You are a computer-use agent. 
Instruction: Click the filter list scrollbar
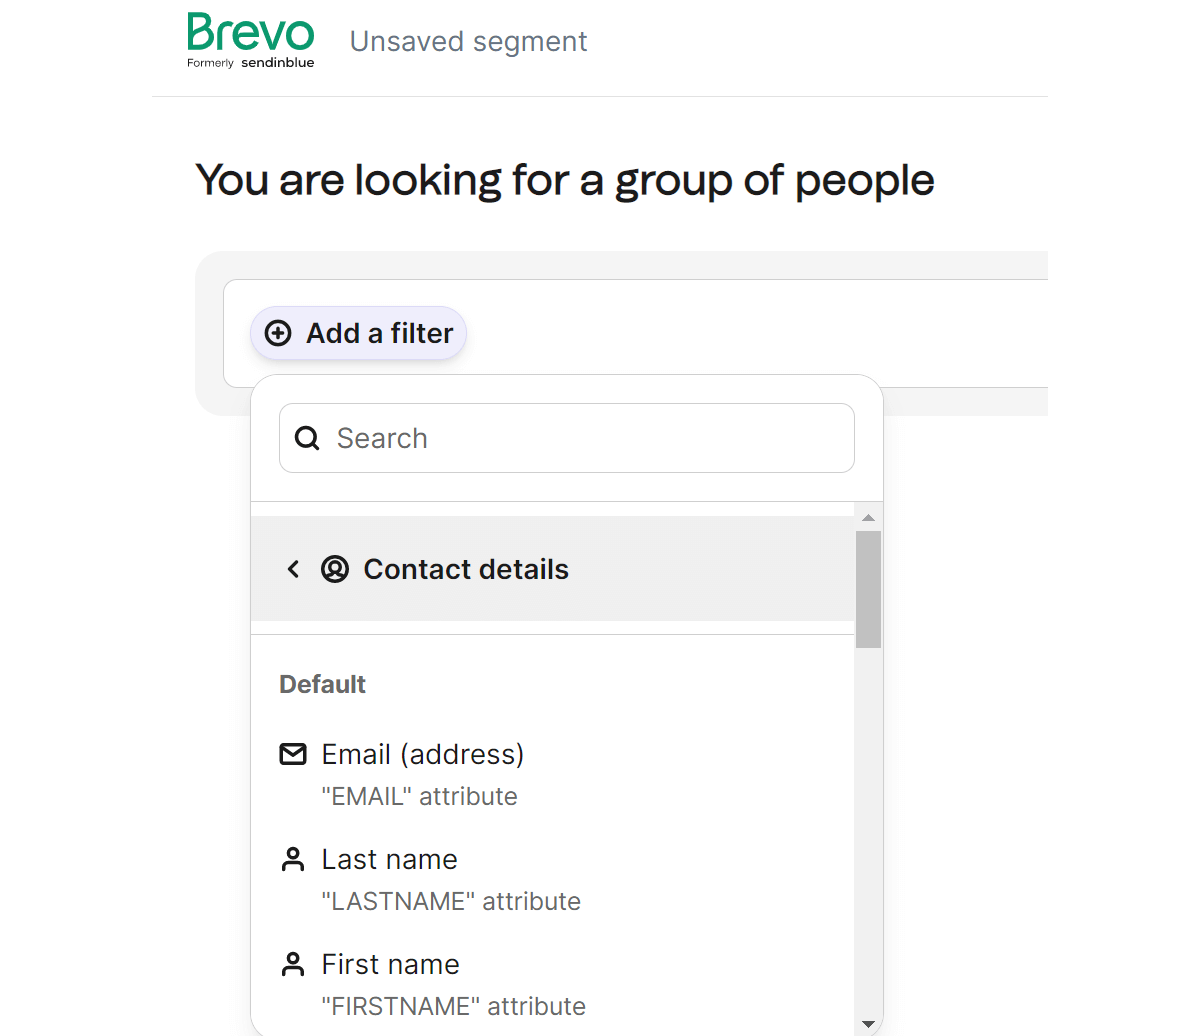tap(868, 590)
